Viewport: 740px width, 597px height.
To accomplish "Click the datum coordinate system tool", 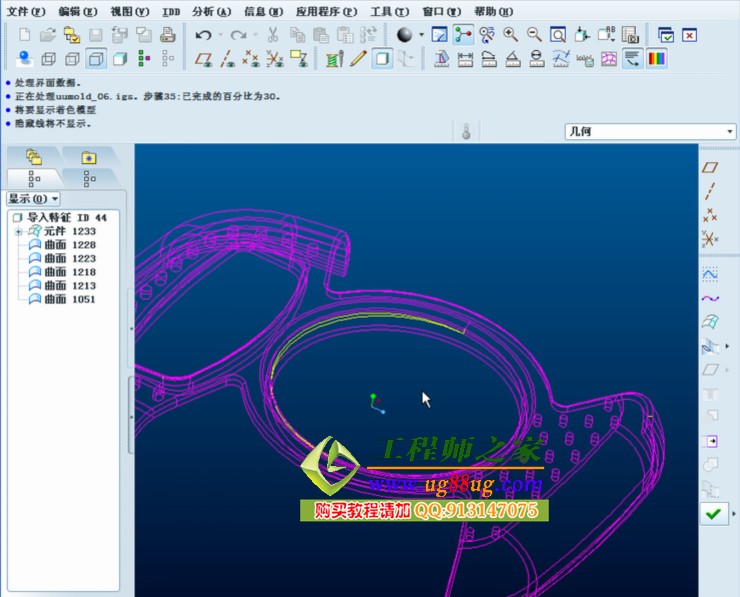I will [x=710, y=239].
